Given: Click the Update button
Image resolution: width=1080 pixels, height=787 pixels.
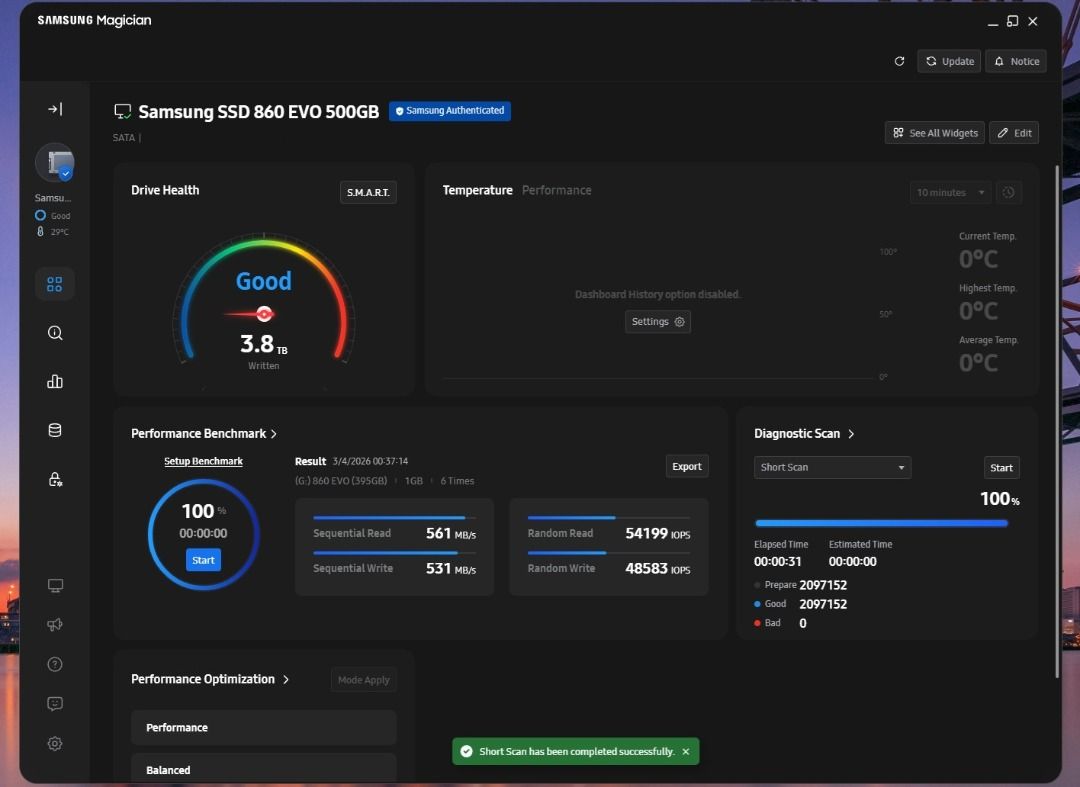Looking at the screenshot, I should (x=949, y=61).
